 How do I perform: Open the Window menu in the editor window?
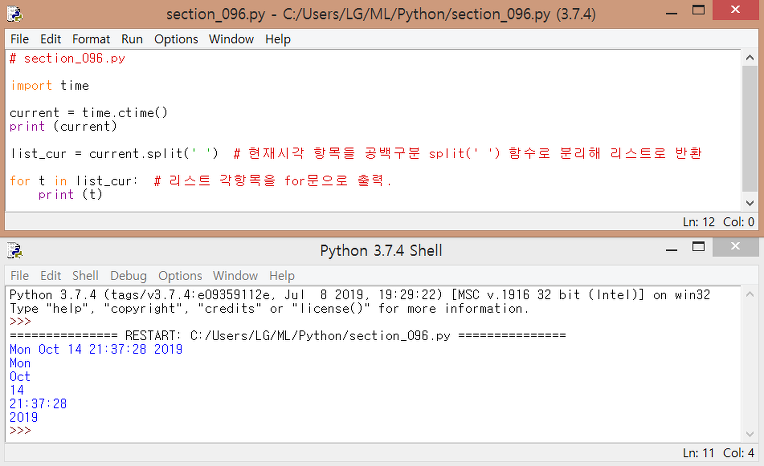click(x=231, y=39)
